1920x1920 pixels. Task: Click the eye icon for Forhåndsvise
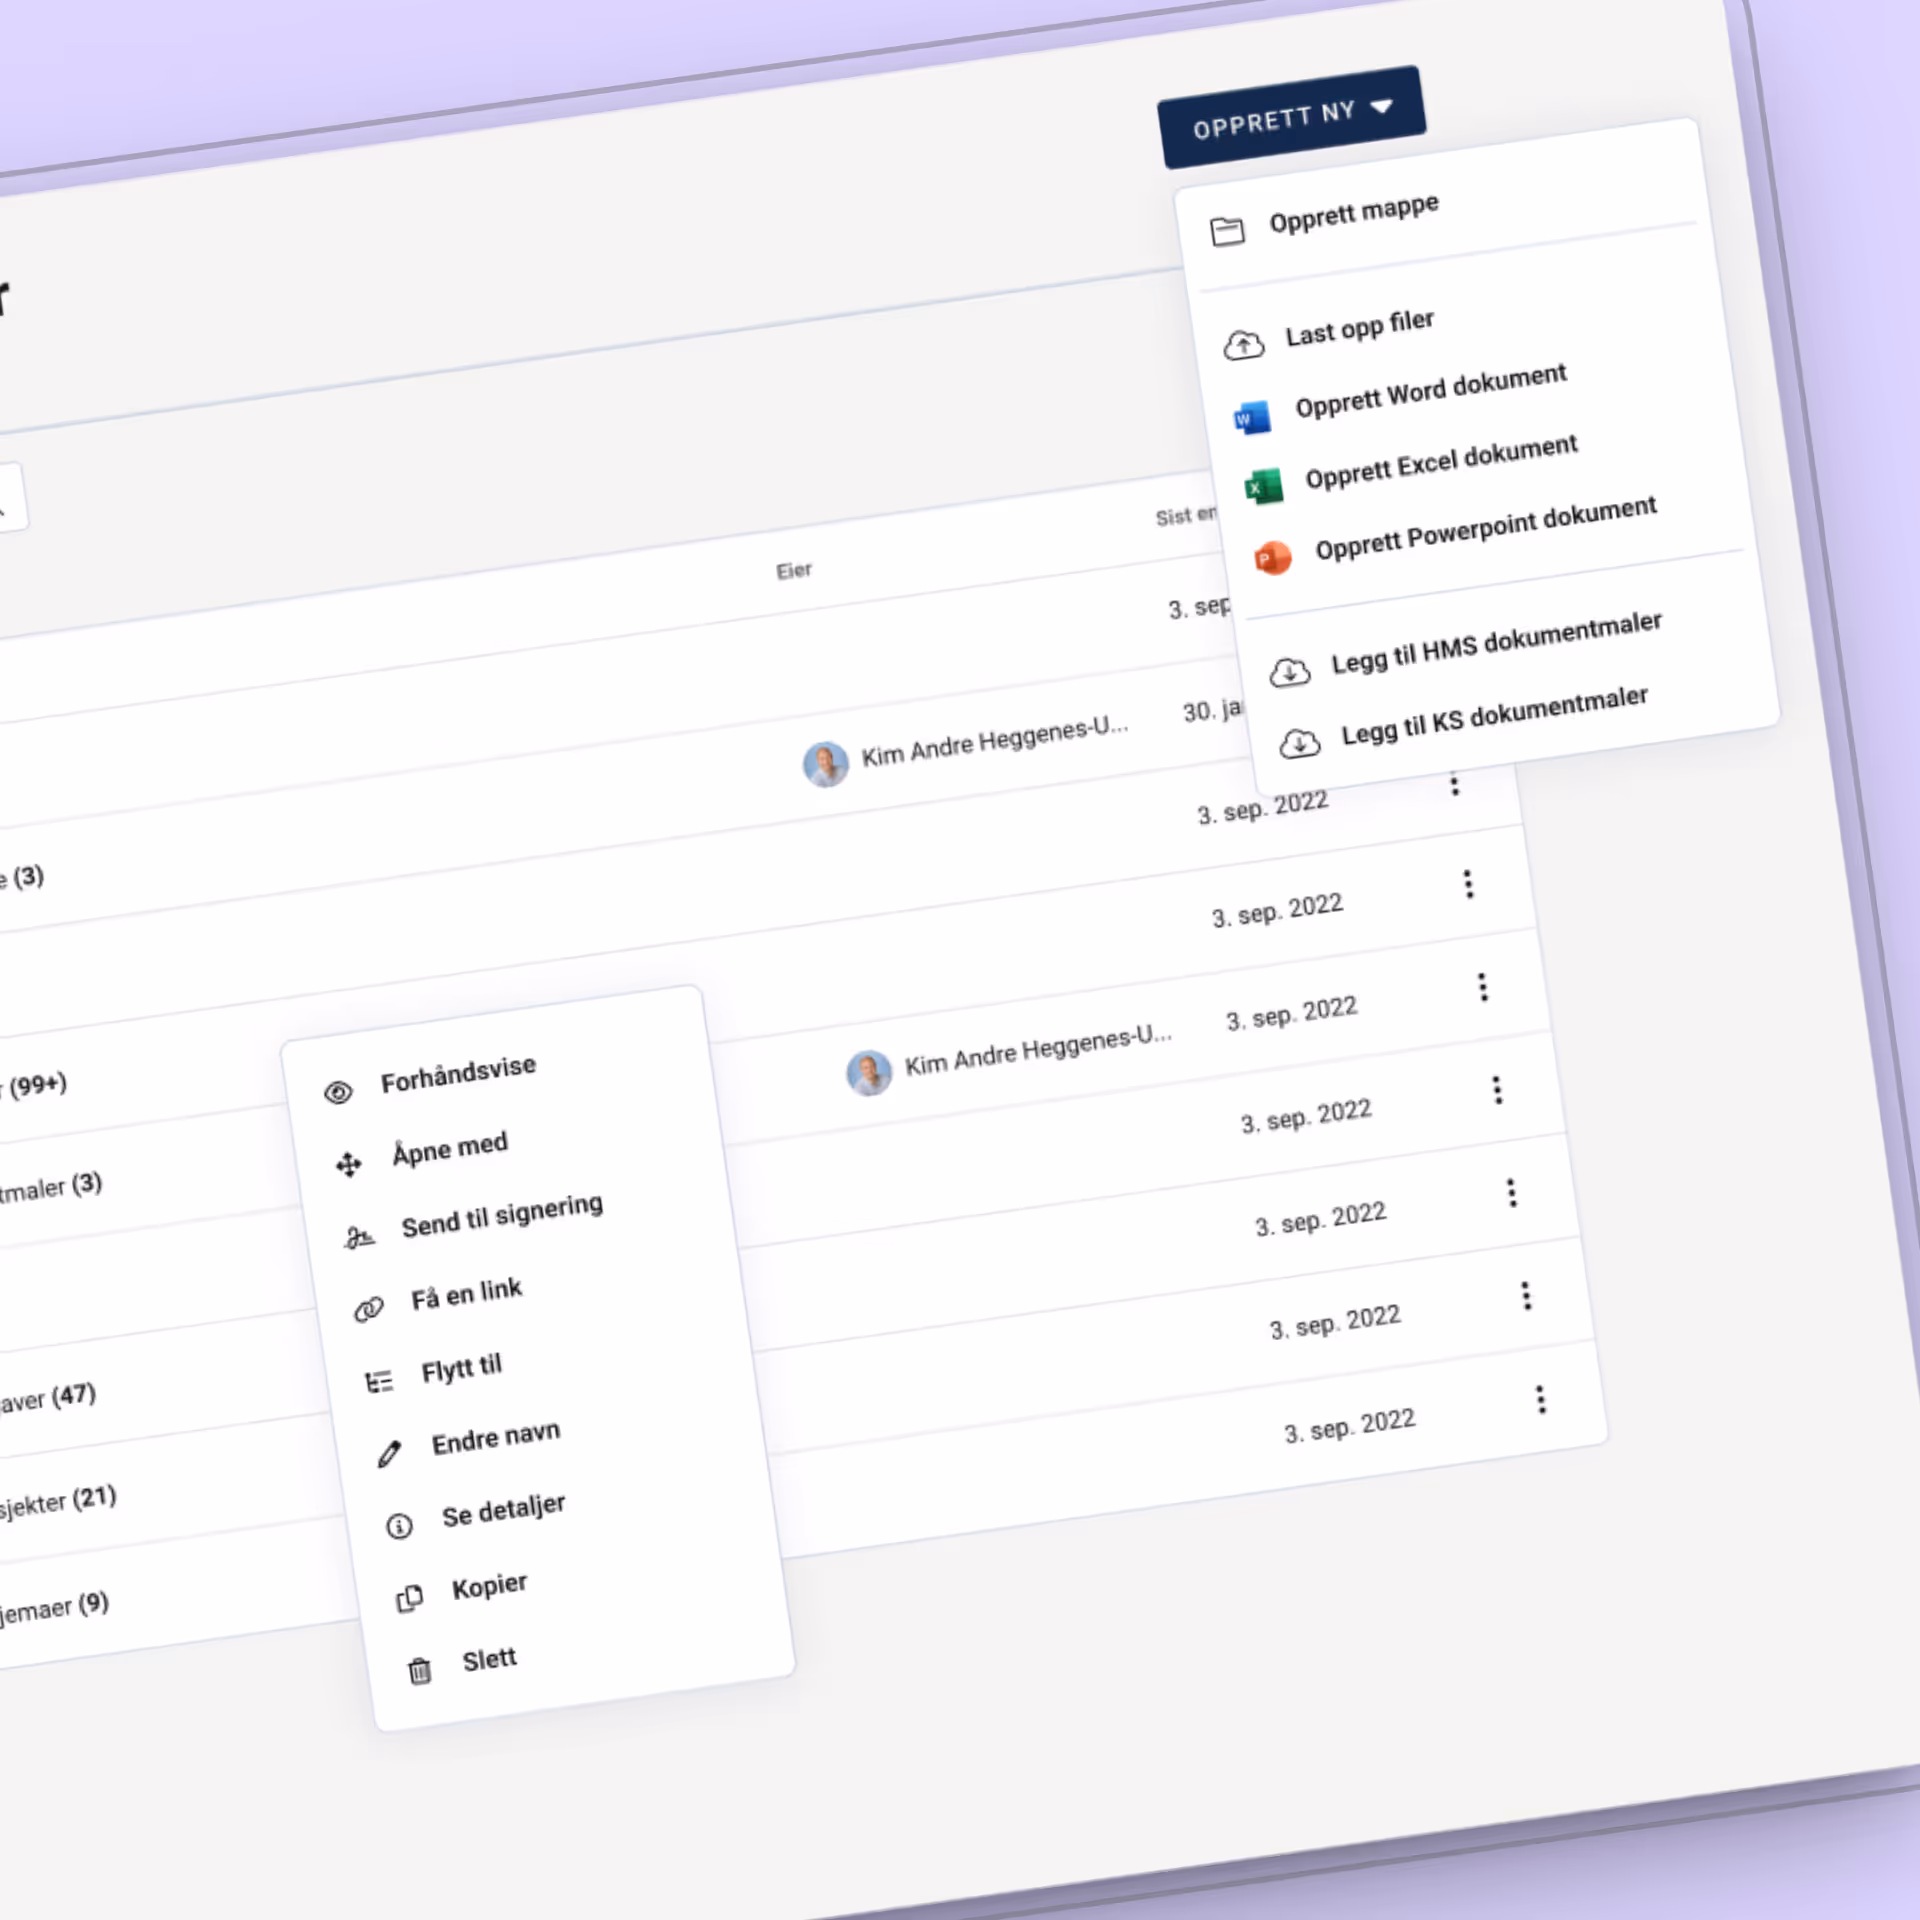(x=338, y=1092)
